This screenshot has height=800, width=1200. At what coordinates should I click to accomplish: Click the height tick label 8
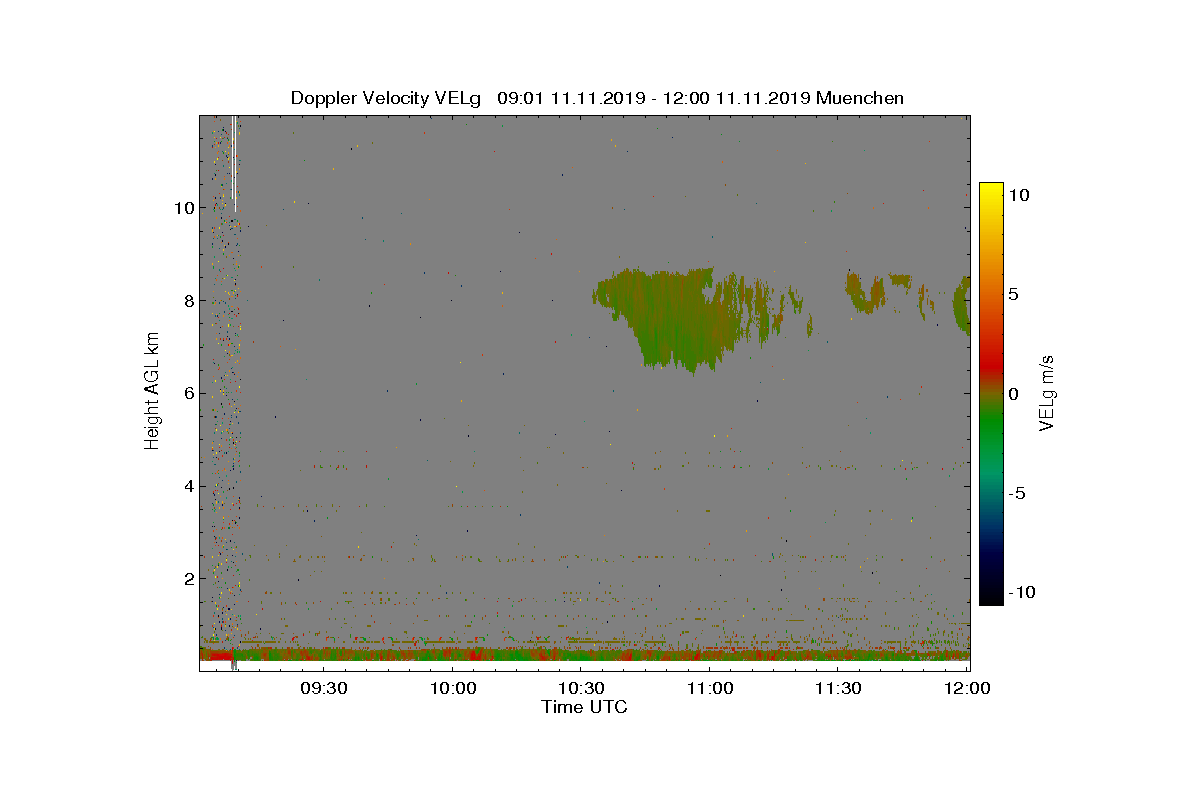187,300
